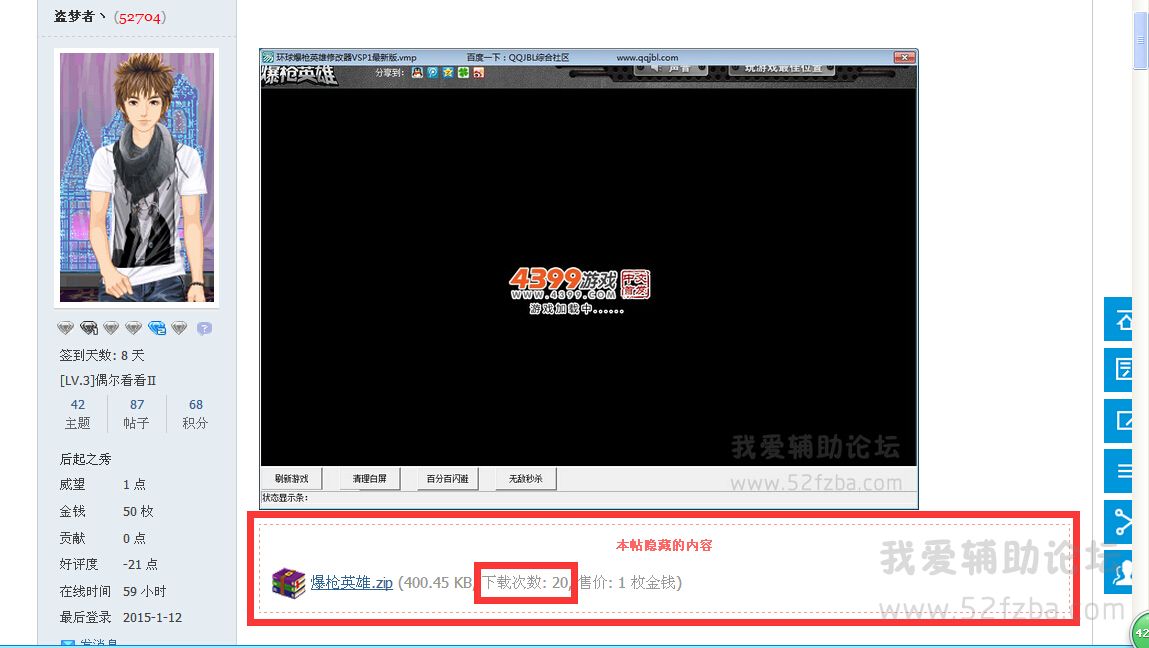
Task: Click the Tencent Weibo share icon
Action: pos(432,73)
